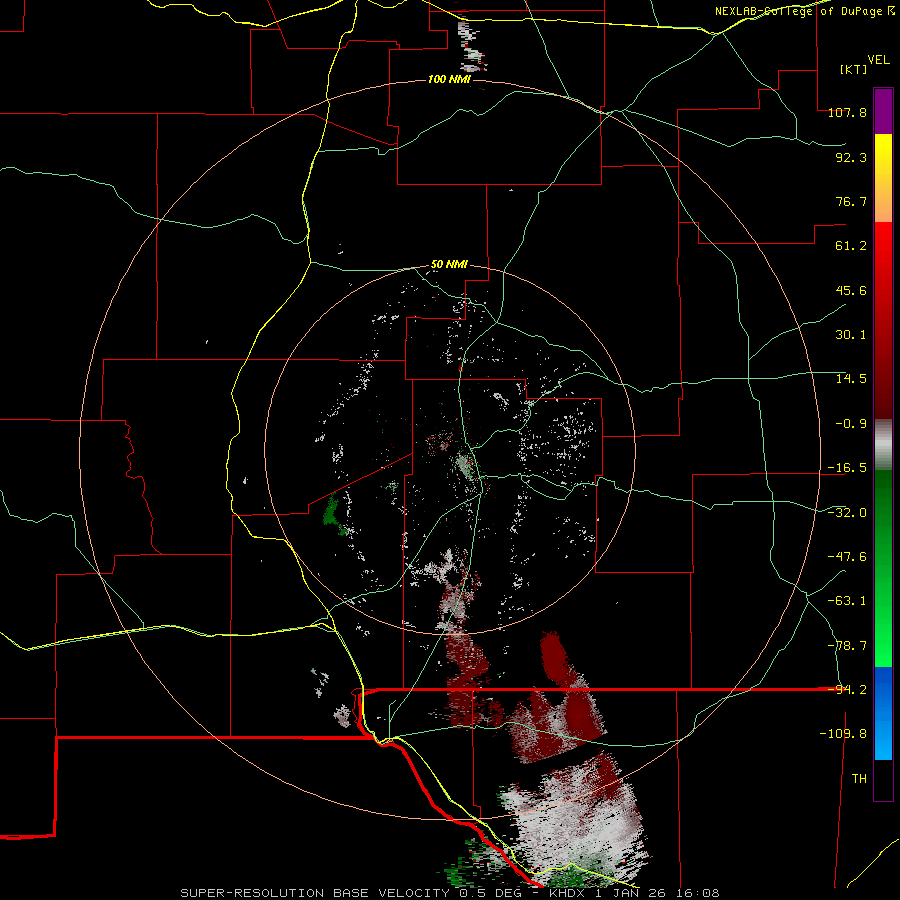Pick the red segment of the velocity scale
Viewport: 900px width, 900px height.
[883, 320]
